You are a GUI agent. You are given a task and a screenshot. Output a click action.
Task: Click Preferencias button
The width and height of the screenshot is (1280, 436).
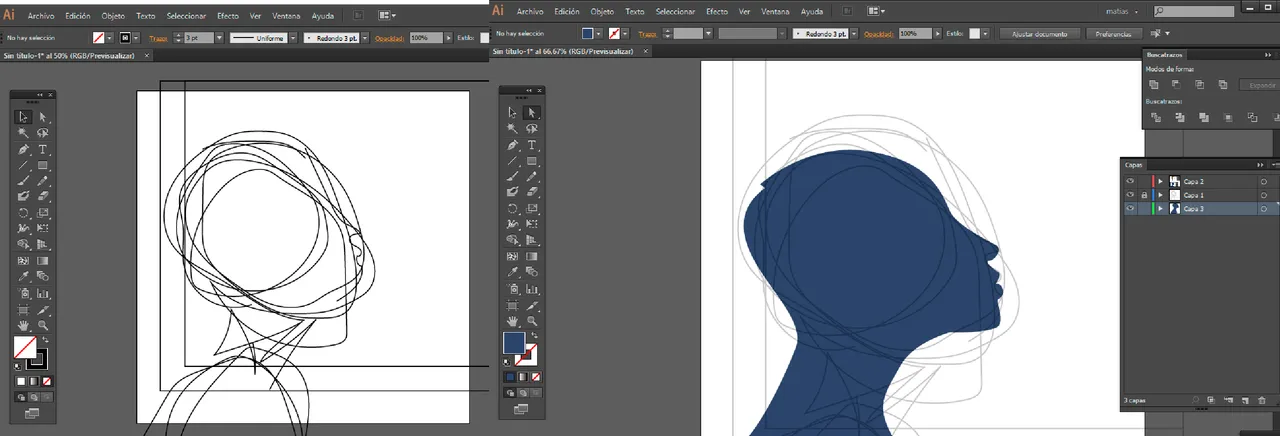point(1112,34)
